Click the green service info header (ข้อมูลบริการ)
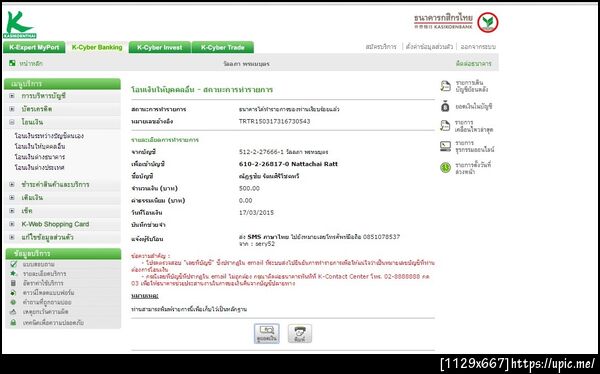600x374 pixels. pos(63,253)
